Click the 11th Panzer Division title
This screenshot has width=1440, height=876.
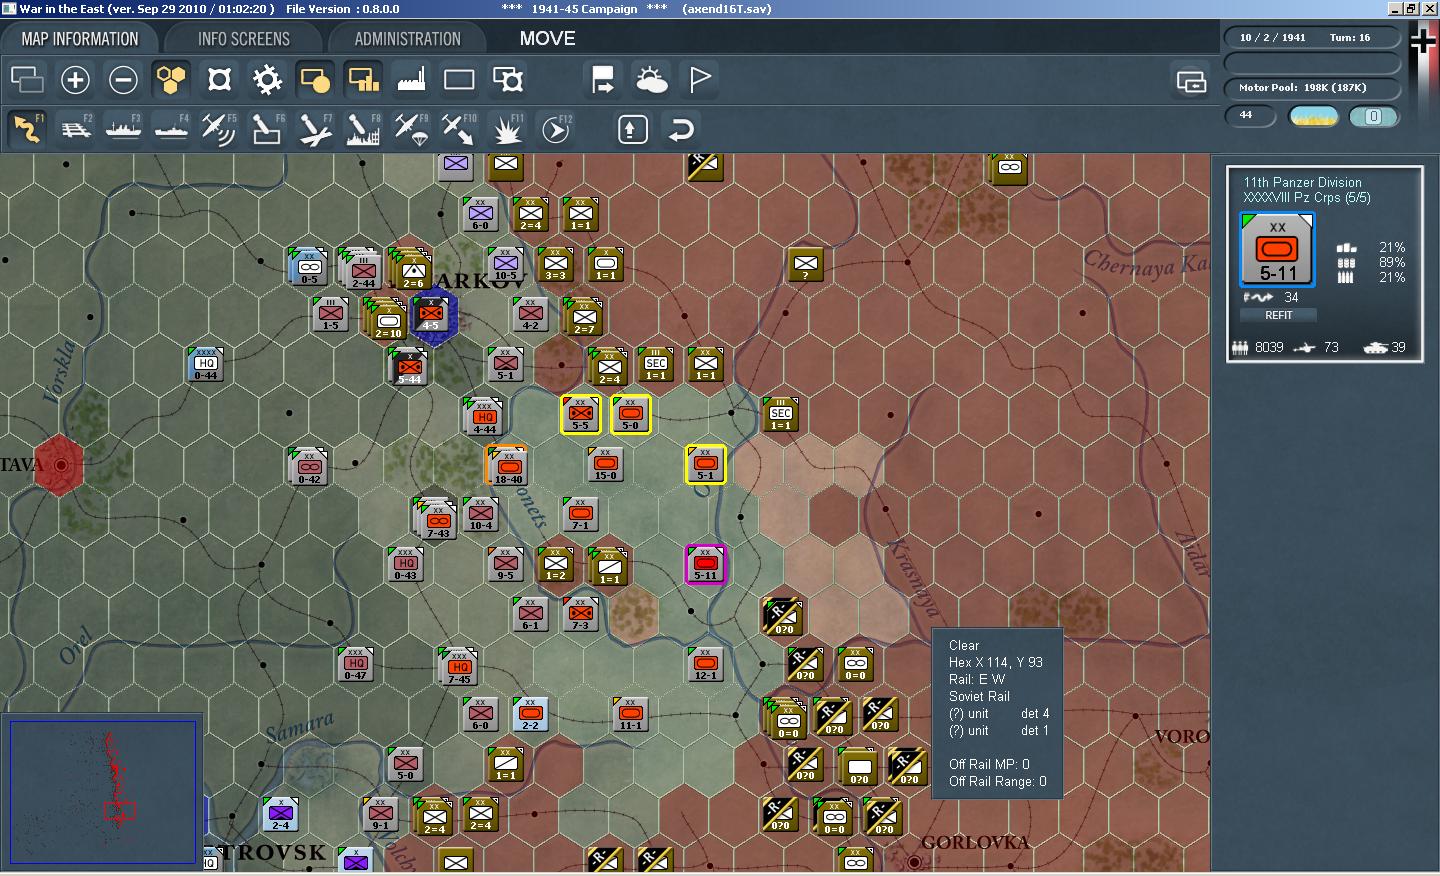coord(1302,182)
